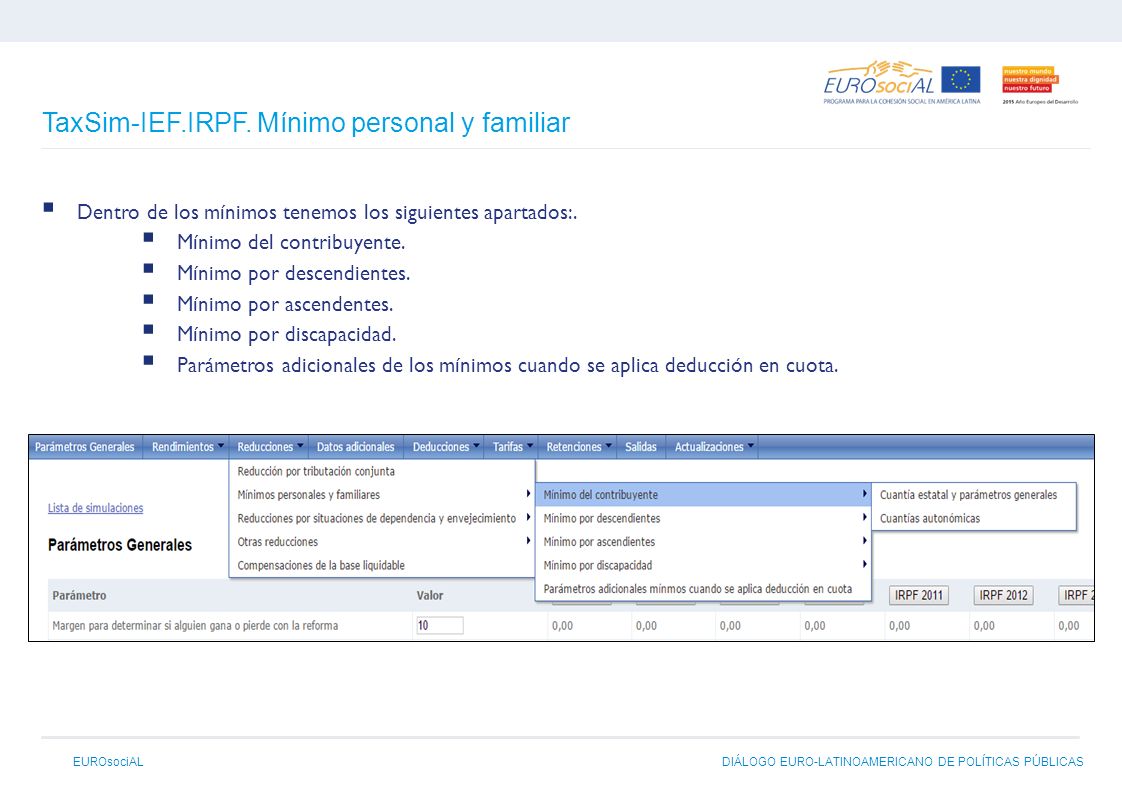Image resolution: width=1122 pixels, height=794 pixels.
Task: Choose Reducción por tributación conjunta
Action: click(382, 471)
